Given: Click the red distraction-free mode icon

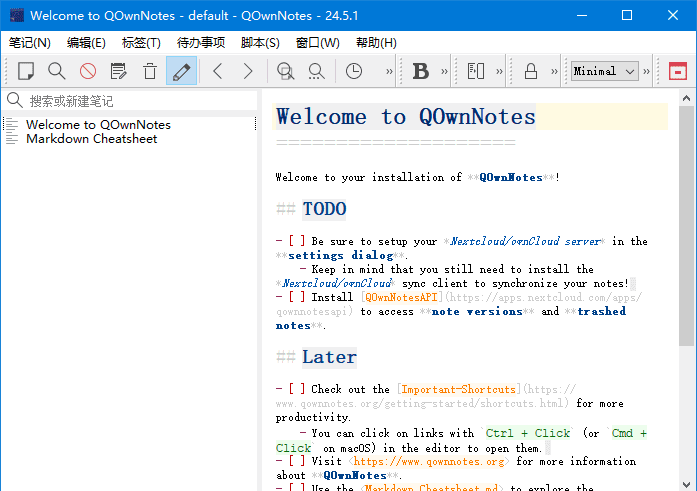Looking at the screenshot, I should [678, 71].
